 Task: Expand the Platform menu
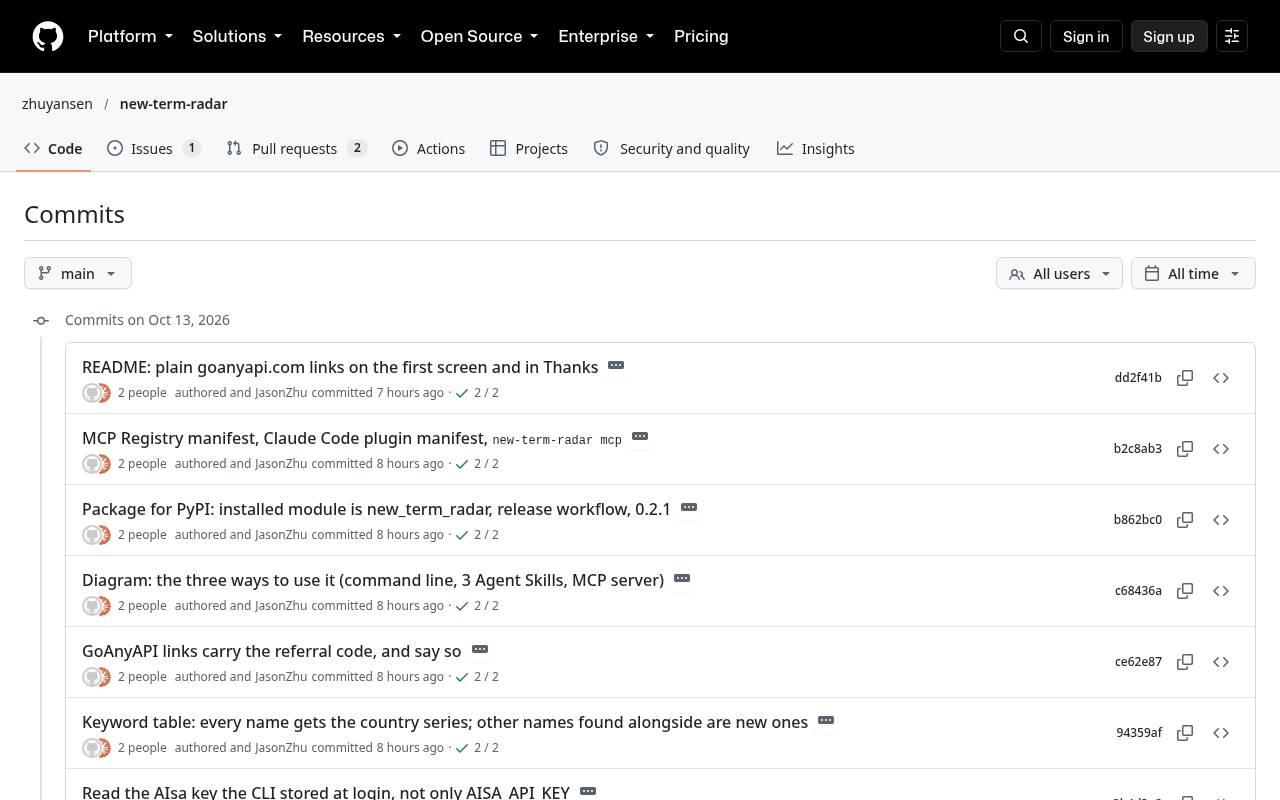130,36
